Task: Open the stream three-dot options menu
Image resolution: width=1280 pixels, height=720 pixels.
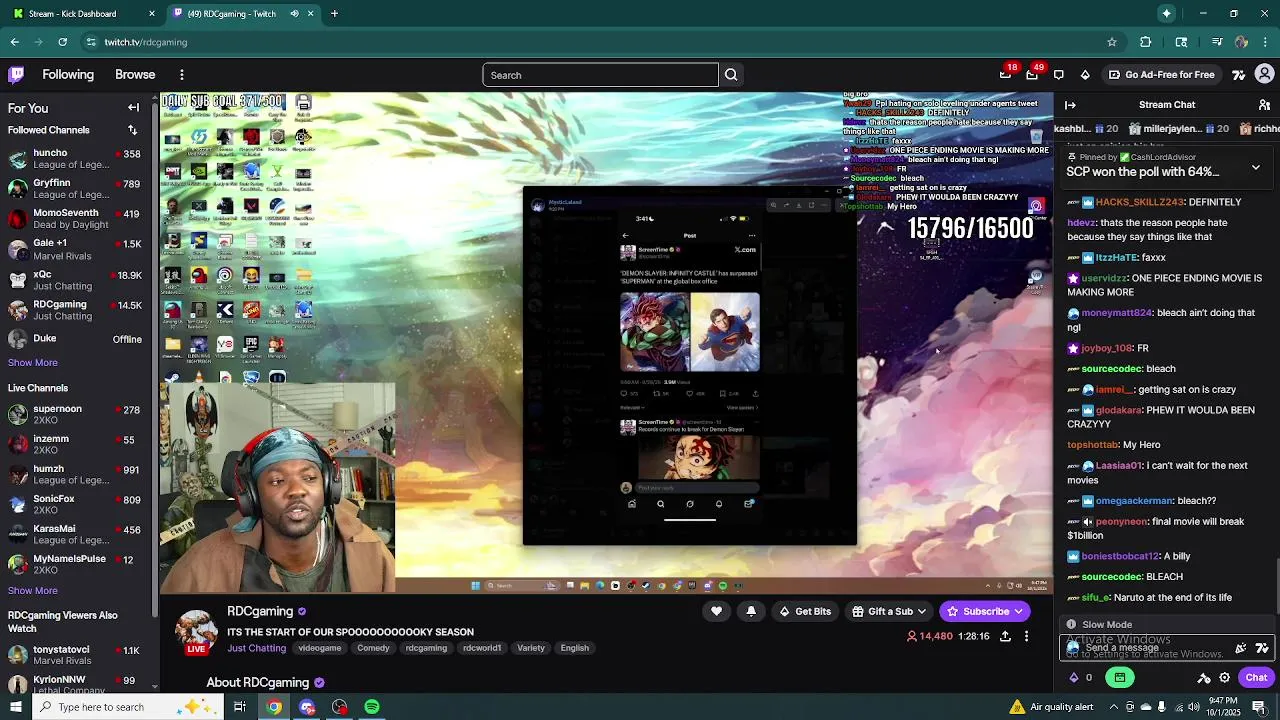Action: pyautogui.click(x=1026, y=636)
